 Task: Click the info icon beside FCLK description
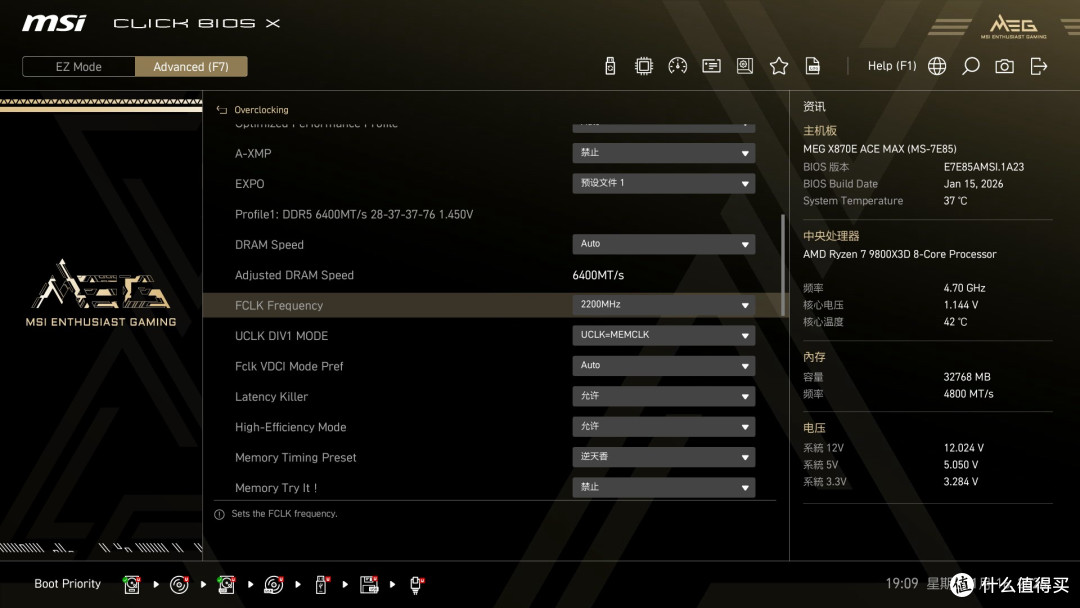point(219,514)
